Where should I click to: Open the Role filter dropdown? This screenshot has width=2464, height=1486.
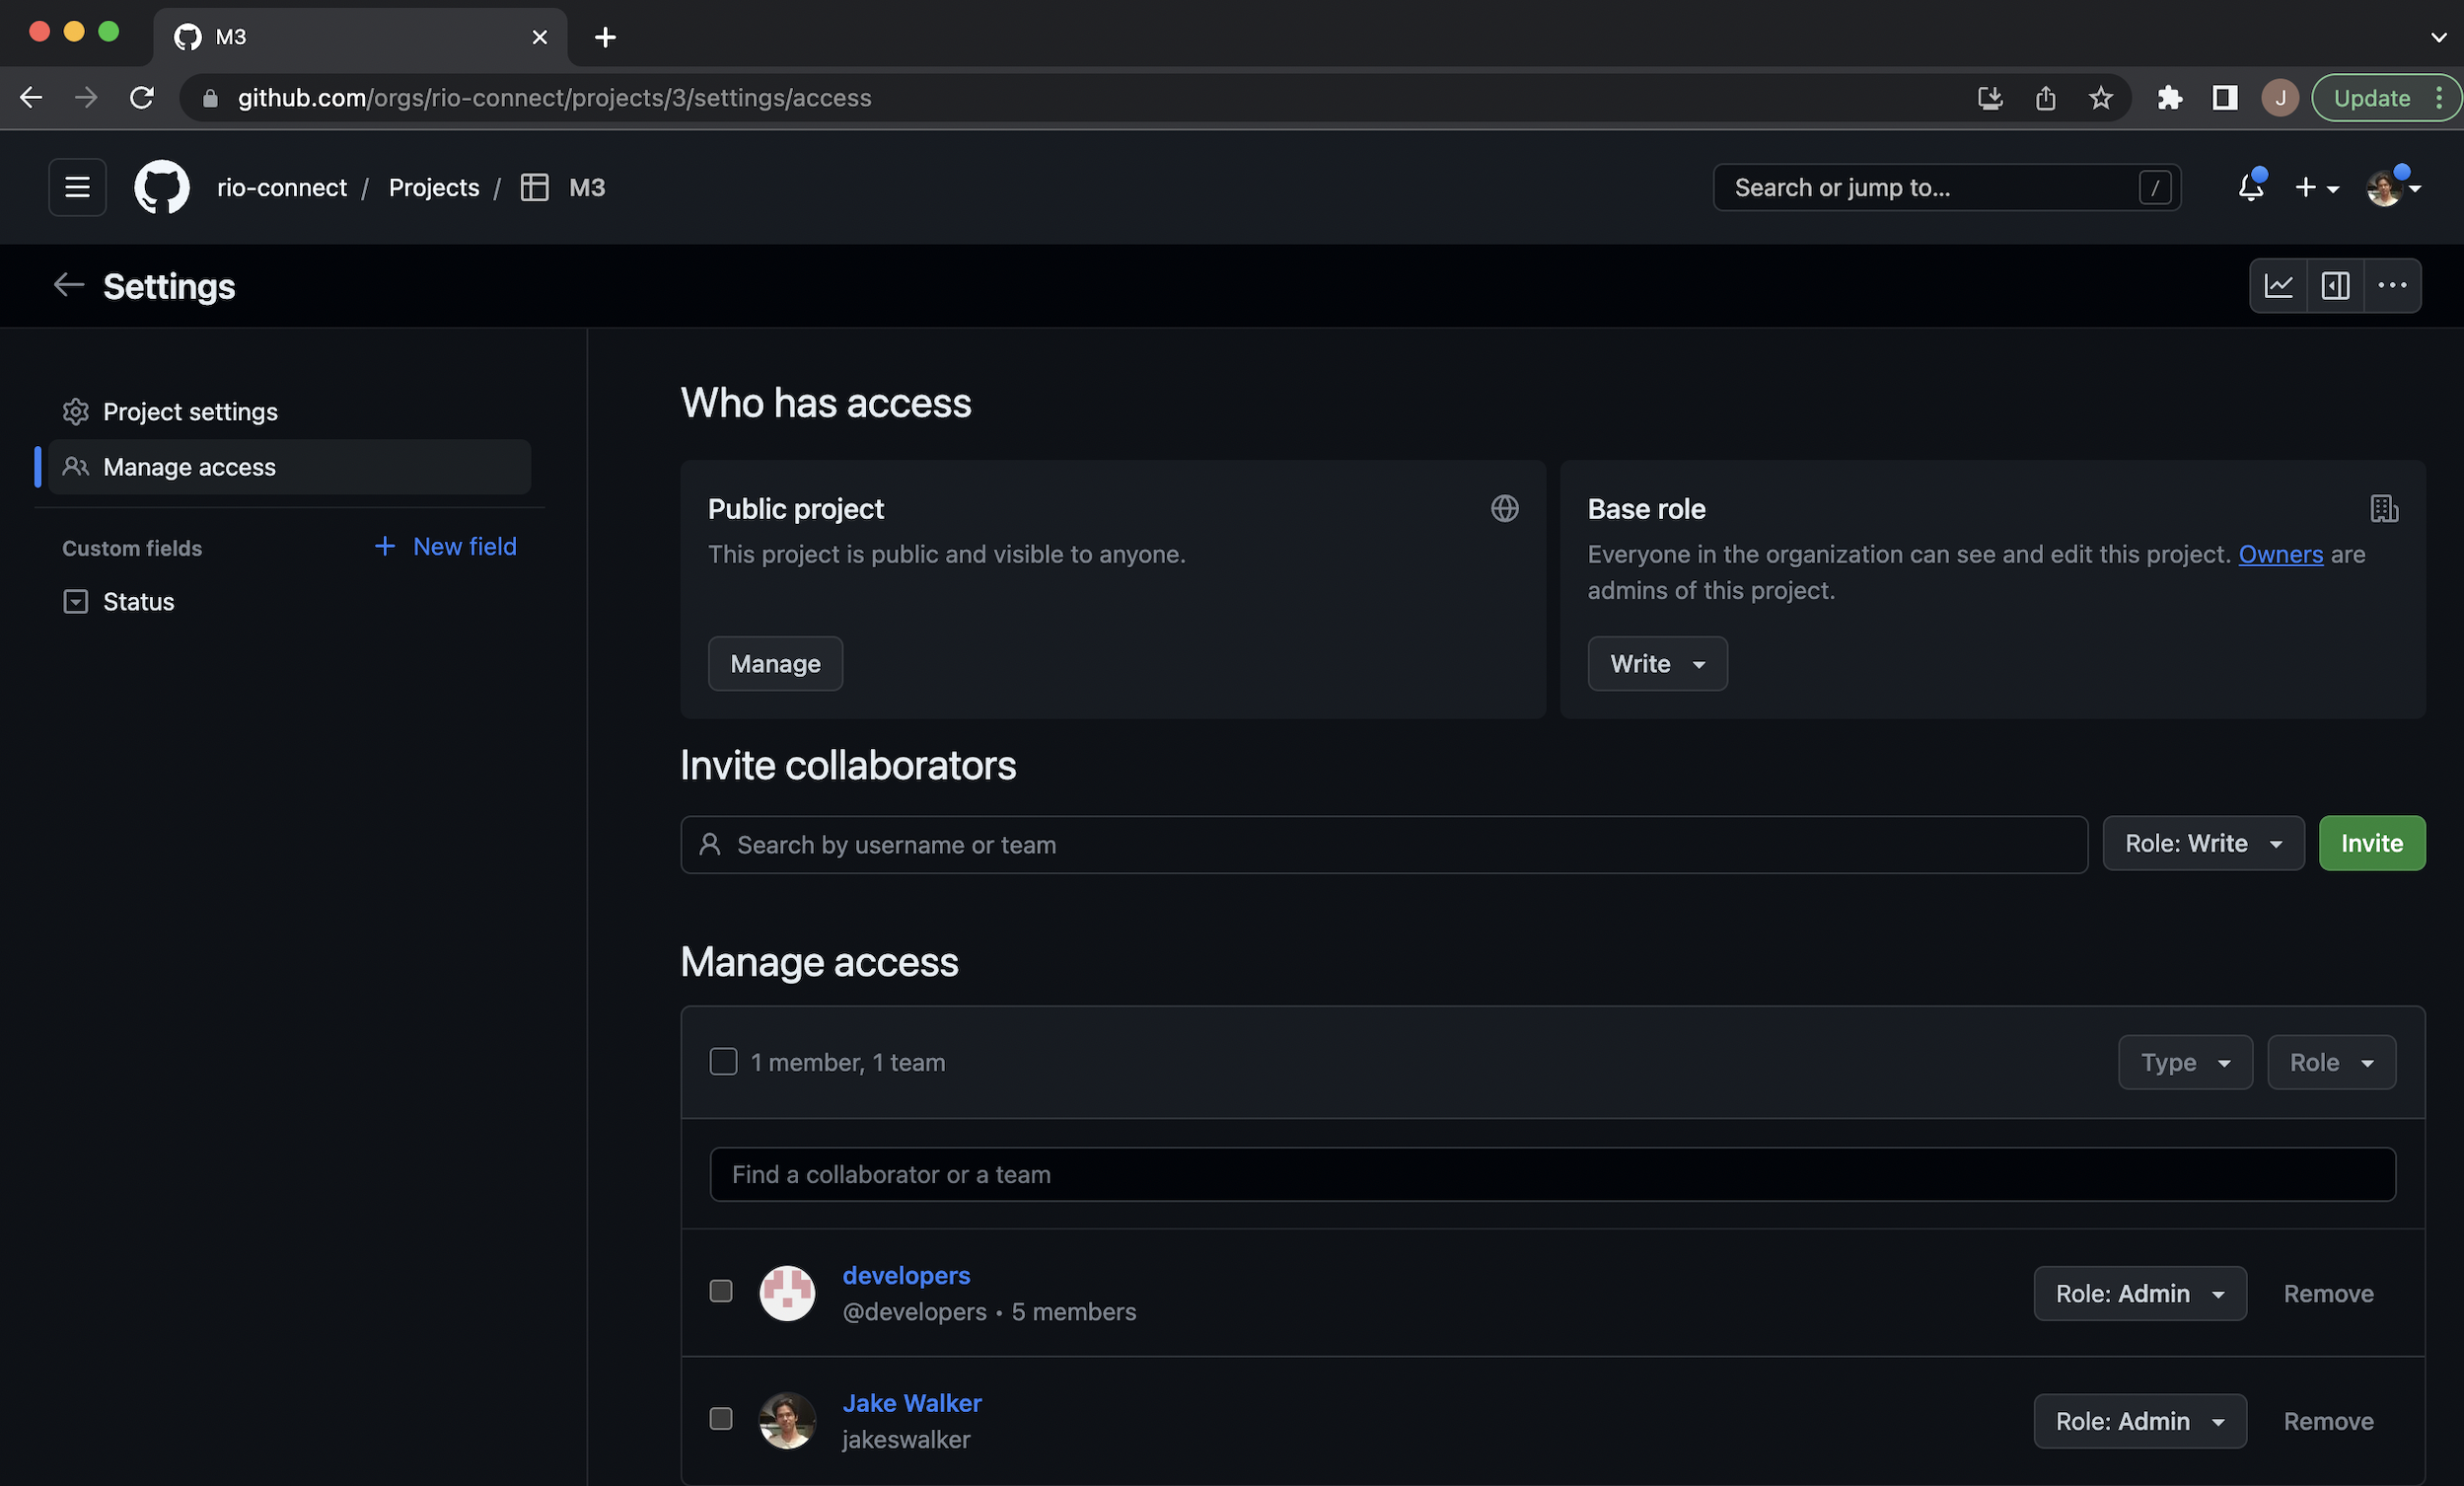tap(2331, 1062)
